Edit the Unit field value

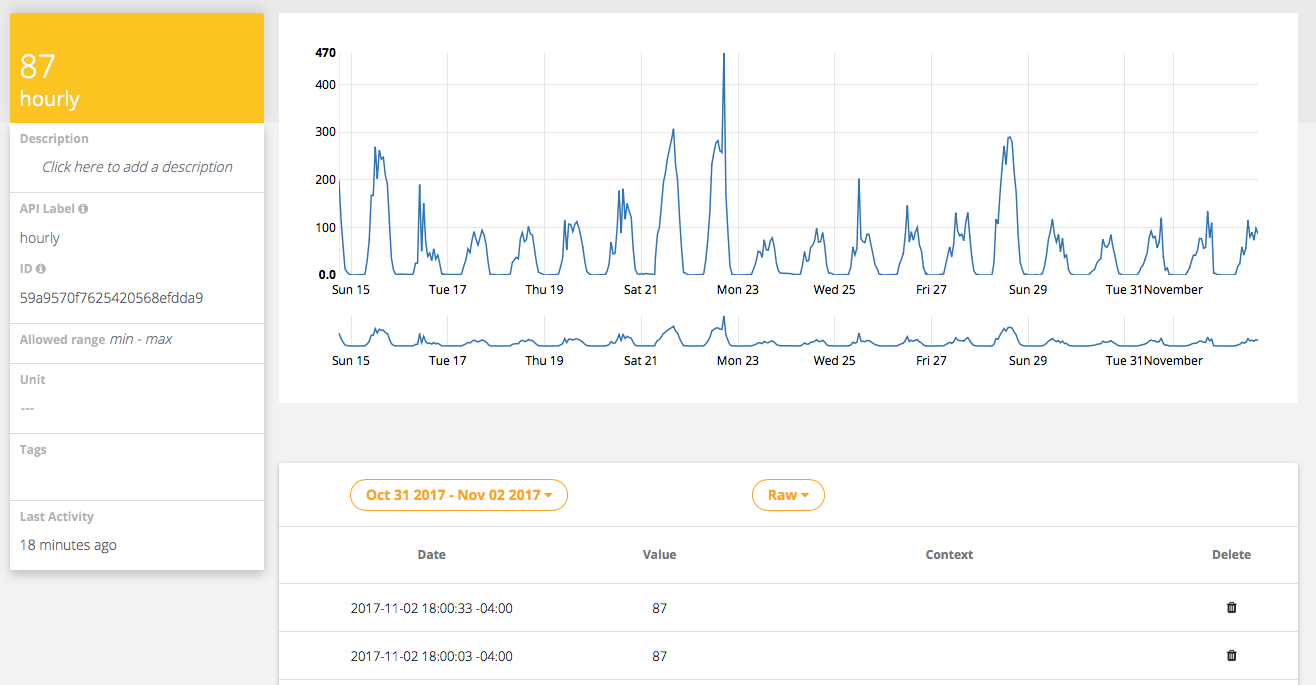pos(27,408)
